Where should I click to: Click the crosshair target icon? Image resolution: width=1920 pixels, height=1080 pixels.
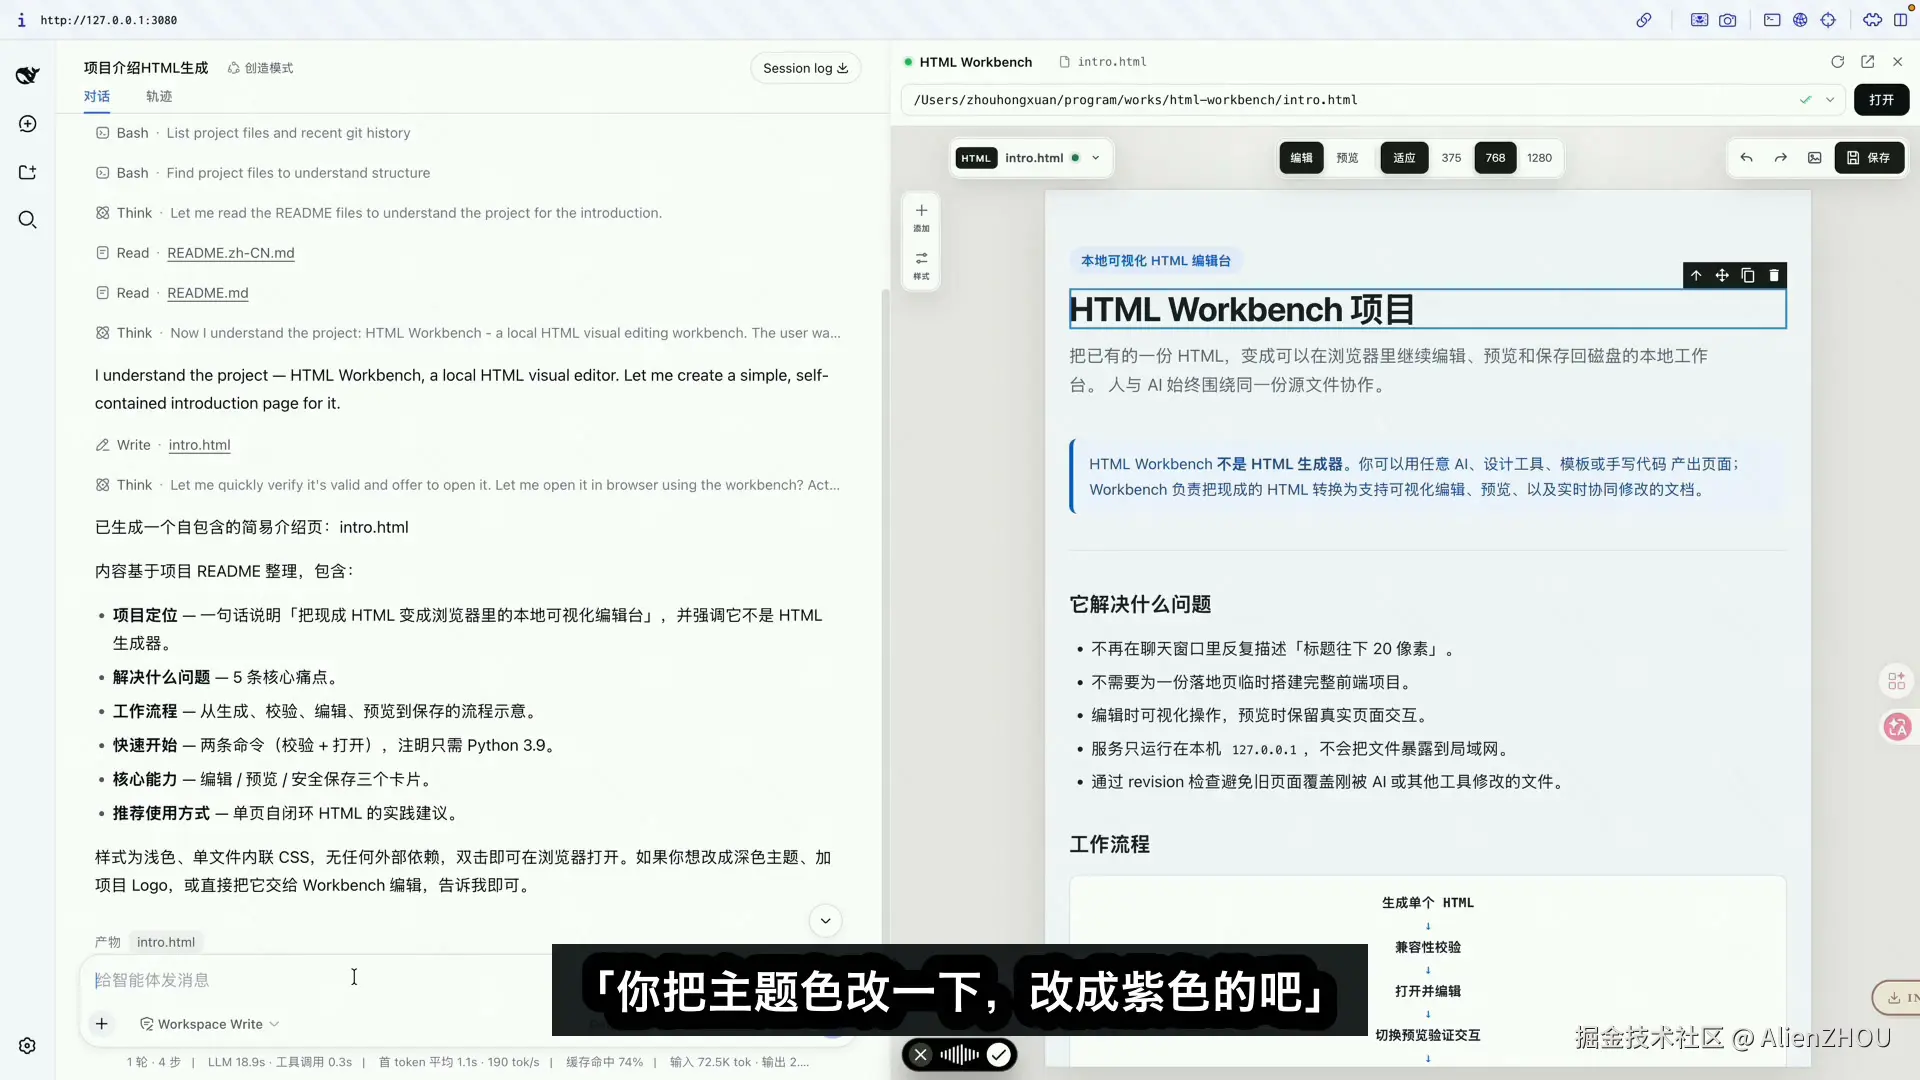(x=1829, y=20)
